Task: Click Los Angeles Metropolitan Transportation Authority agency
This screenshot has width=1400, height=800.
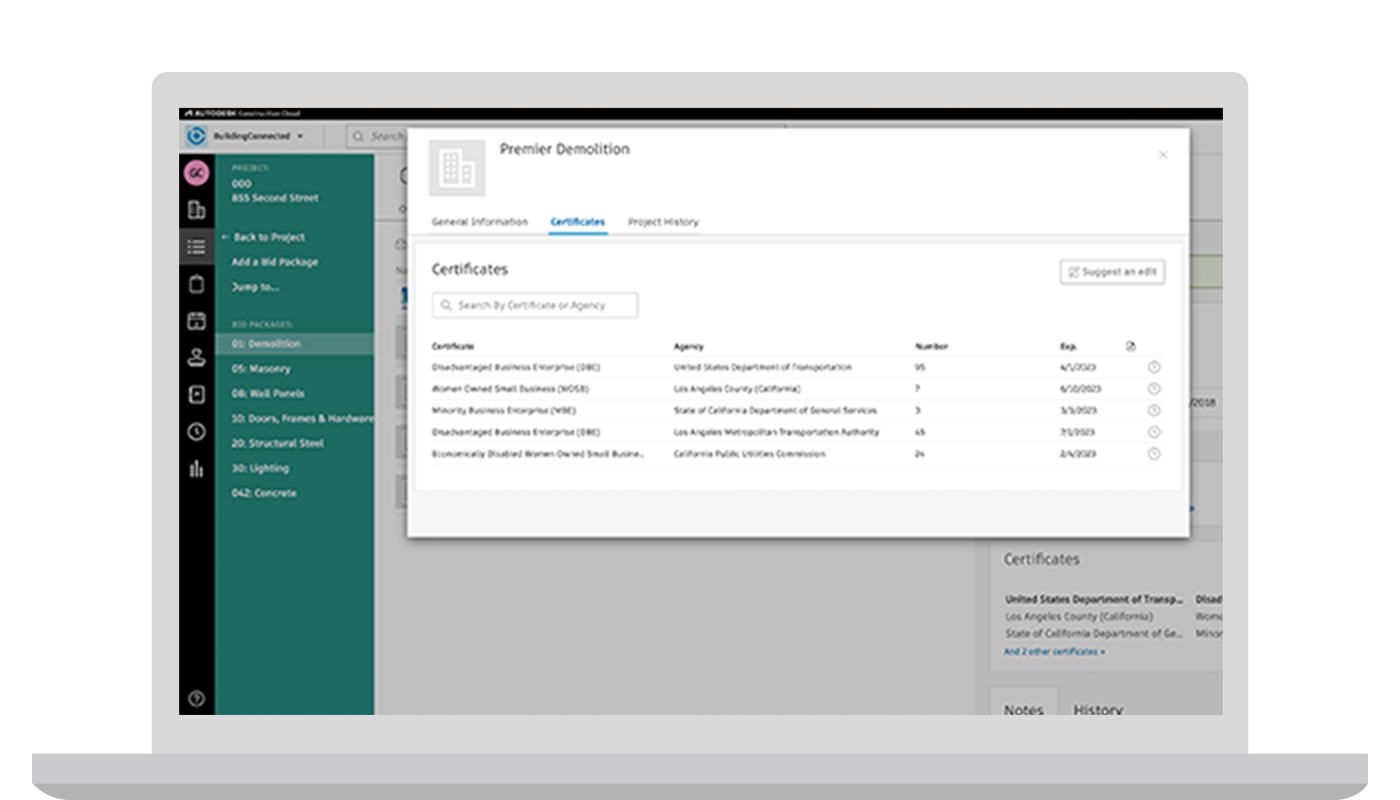Action: click(777, 432)
